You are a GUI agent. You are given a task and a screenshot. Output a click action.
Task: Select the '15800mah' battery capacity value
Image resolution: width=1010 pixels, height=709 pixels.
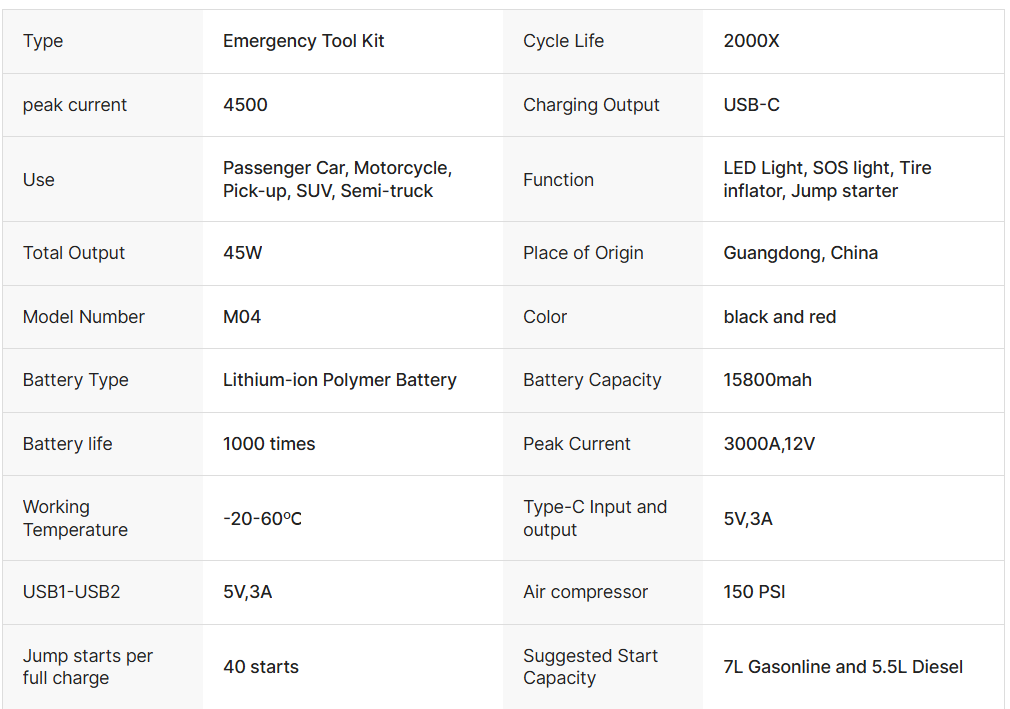click(767, 380)
